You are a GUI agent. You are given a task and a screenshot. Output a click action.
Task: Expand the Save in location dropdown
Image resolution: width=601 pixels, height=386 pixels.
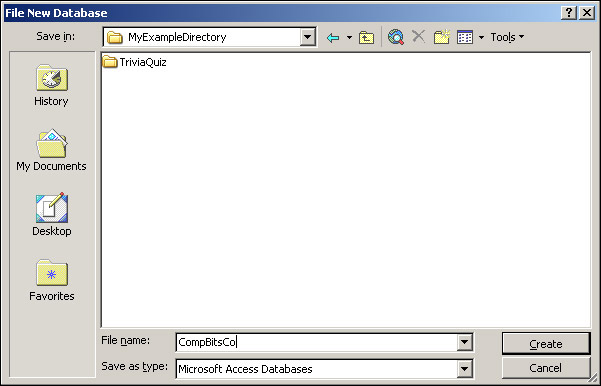click(307, 37)
